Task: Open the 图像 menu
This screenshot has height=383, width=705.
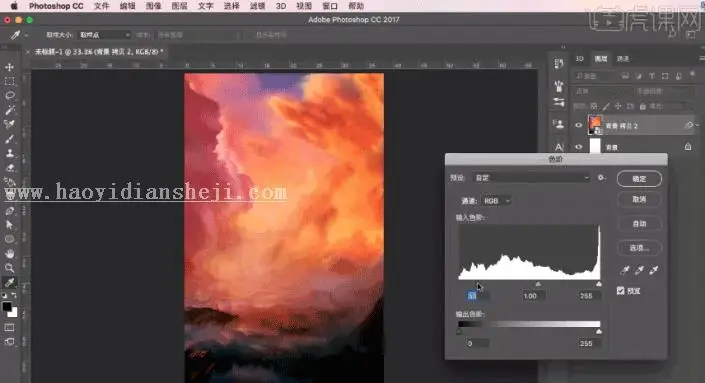Action: (x=153, y=6)
